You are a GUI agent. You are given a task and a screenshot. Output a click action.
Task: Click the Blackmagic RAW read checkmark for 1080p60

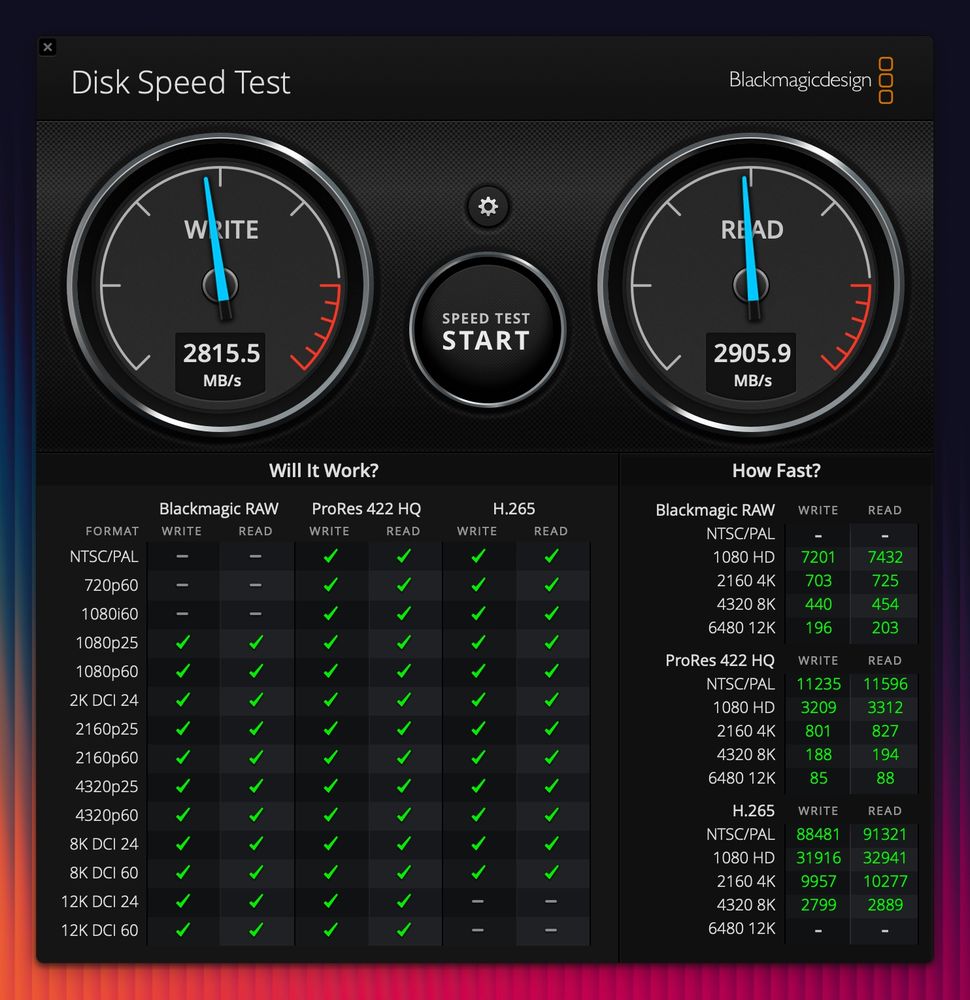[256, 671]
